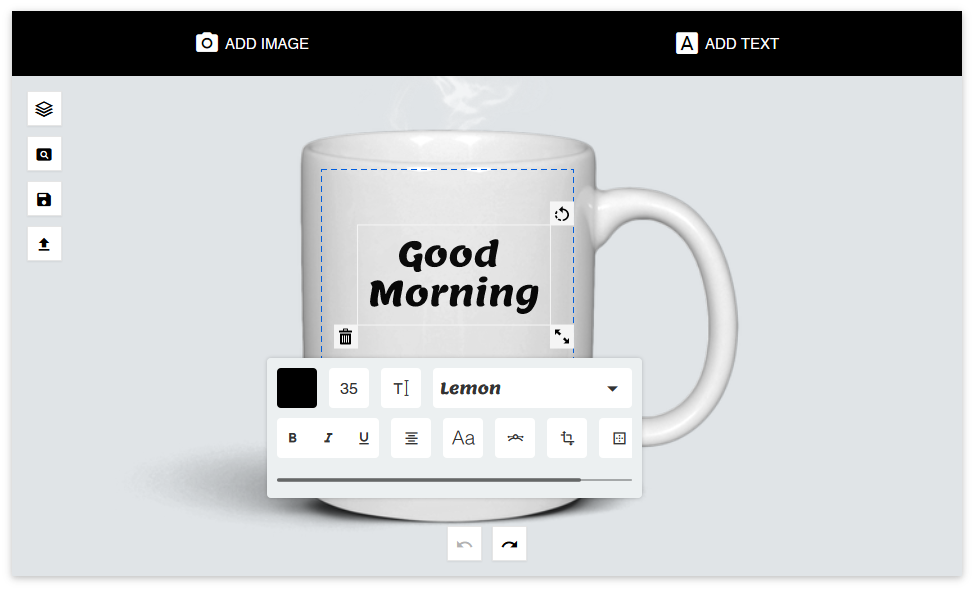The width and height of the screenshot is (975, 590).
Task: Open the curved text tool
Action: [x=515, y=438]
